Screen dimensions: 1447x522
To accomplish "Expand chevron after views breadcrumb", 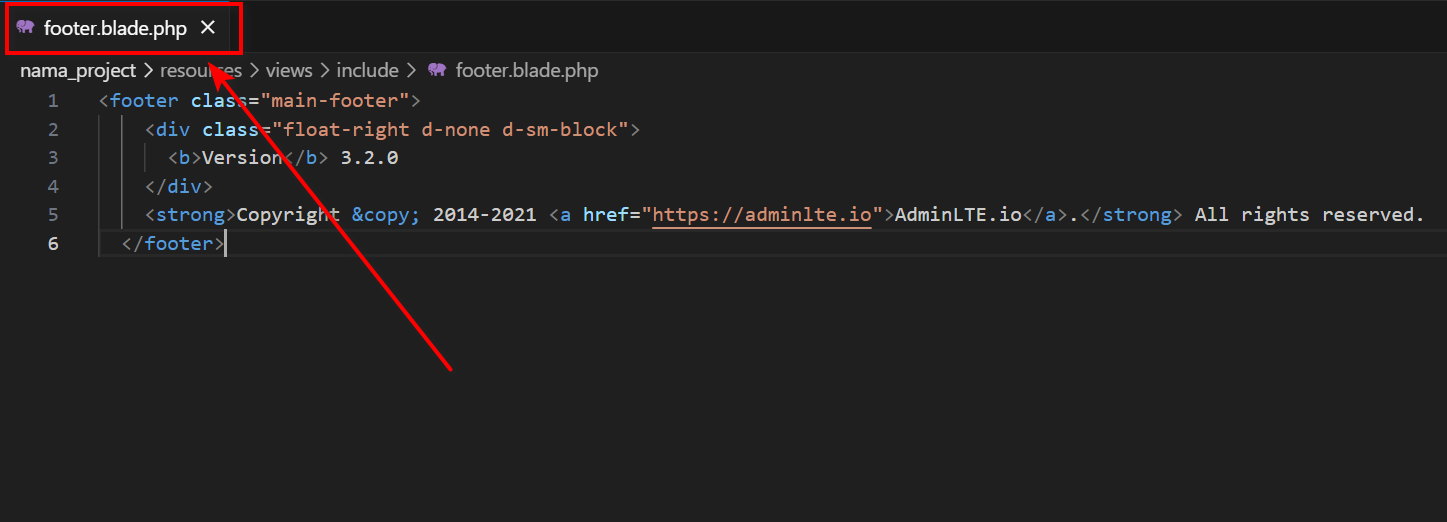I will (x=324, y=71).
